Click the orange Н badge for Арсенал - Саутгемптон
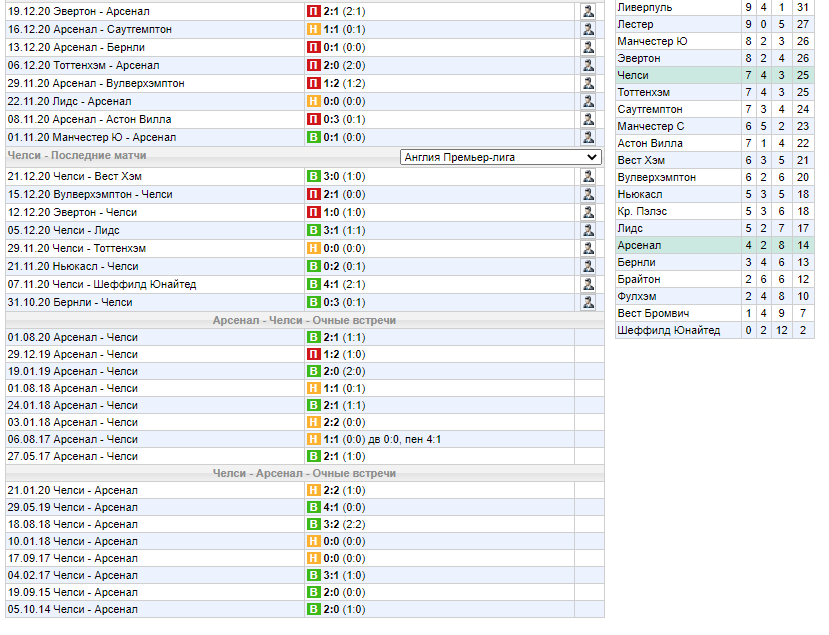Viewport: 829px width, 635px height. [314, 29]
